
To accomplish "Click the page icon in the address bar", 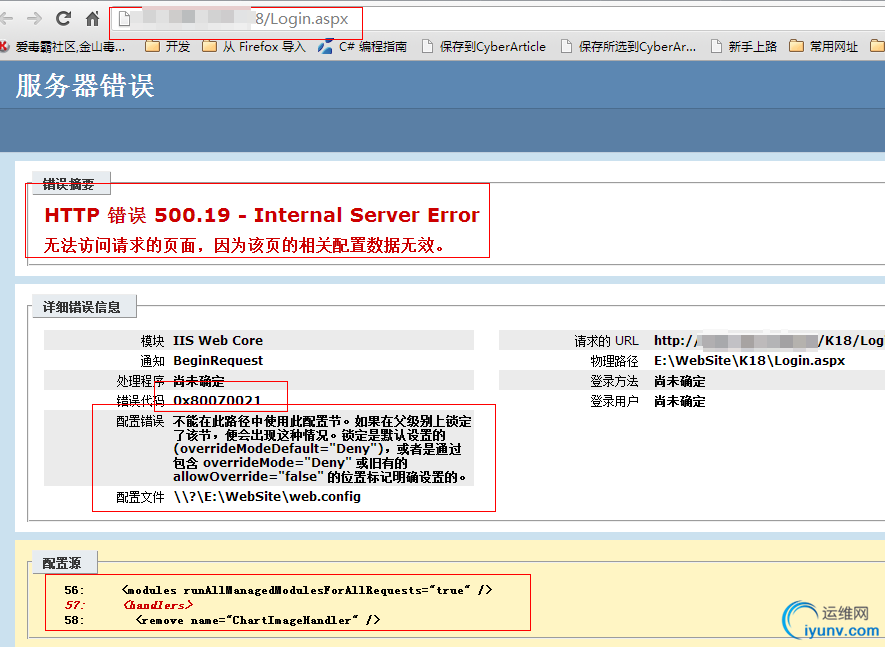I will pos(124,19).
